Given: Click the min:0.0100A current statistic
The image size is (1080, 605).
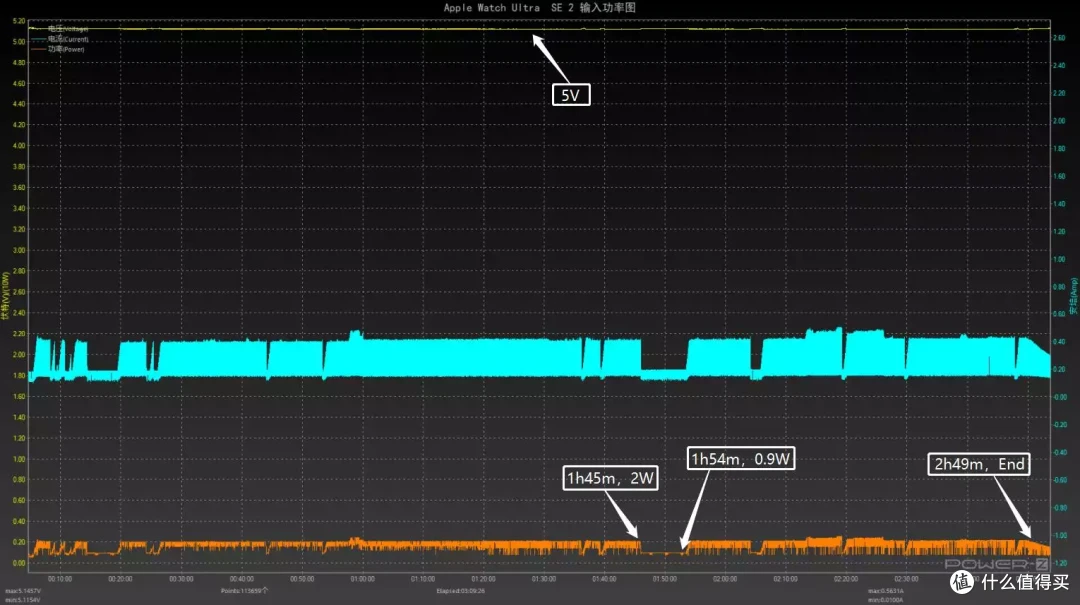Looking at the screenshot, I should pos(886,599).
